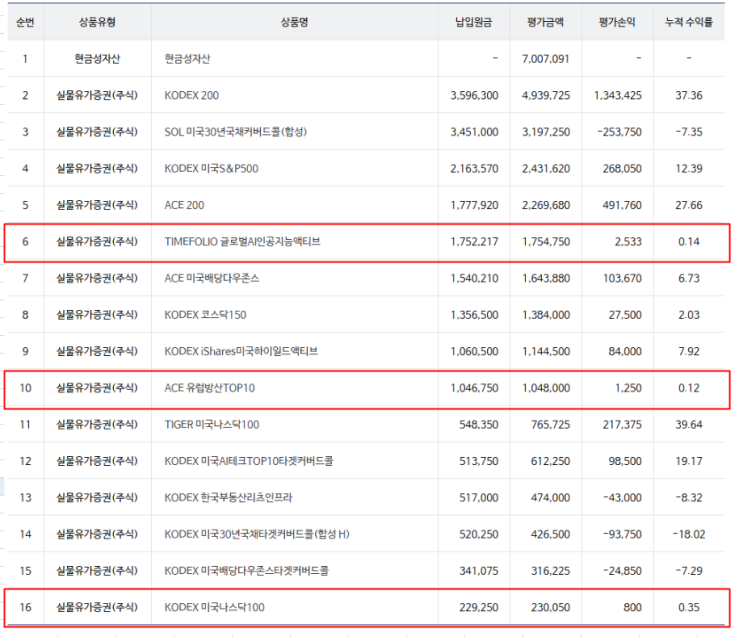The height and width of the screenshot is (637, 743).
Task: Click the 순번 column header
Action: [25, 22]
